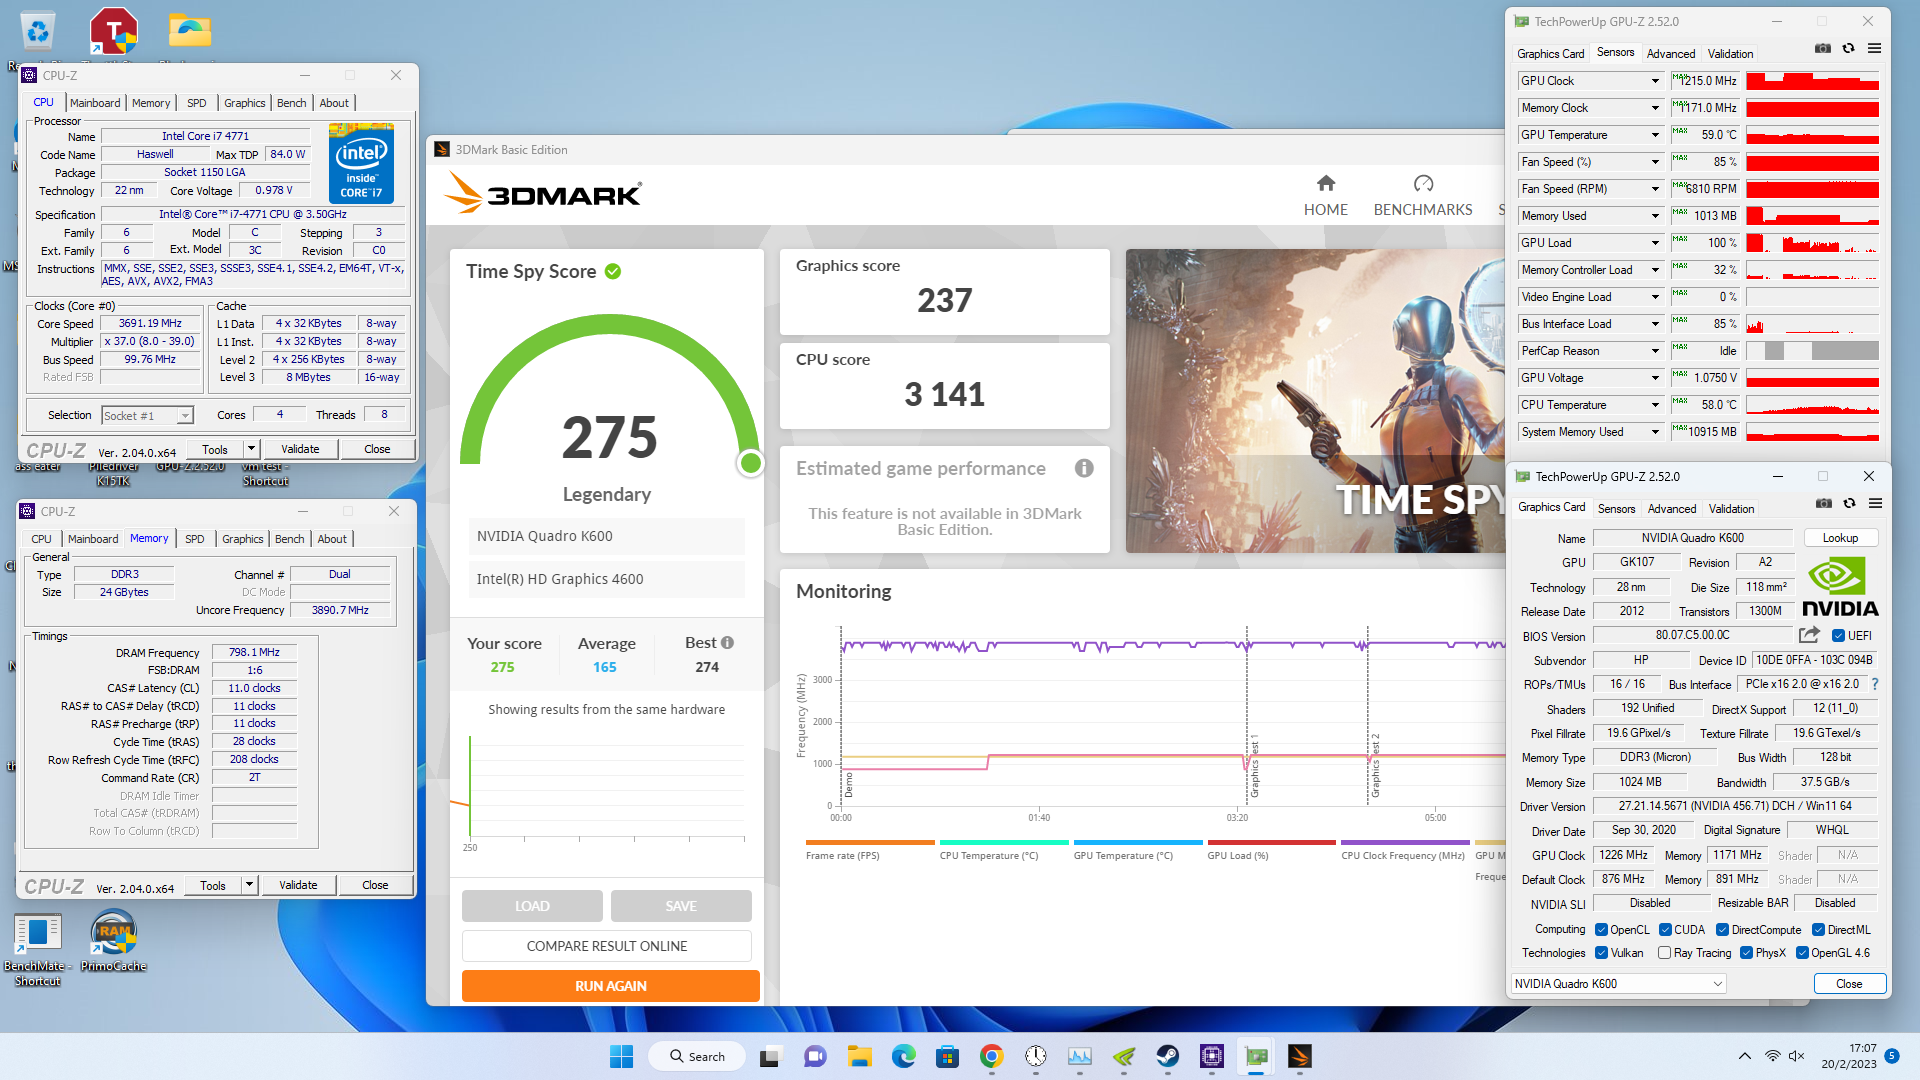The width and height of the screenshot is (1920, 1080).
Task: Click the SAVE button in 3DMark
Action: (680, 906)
